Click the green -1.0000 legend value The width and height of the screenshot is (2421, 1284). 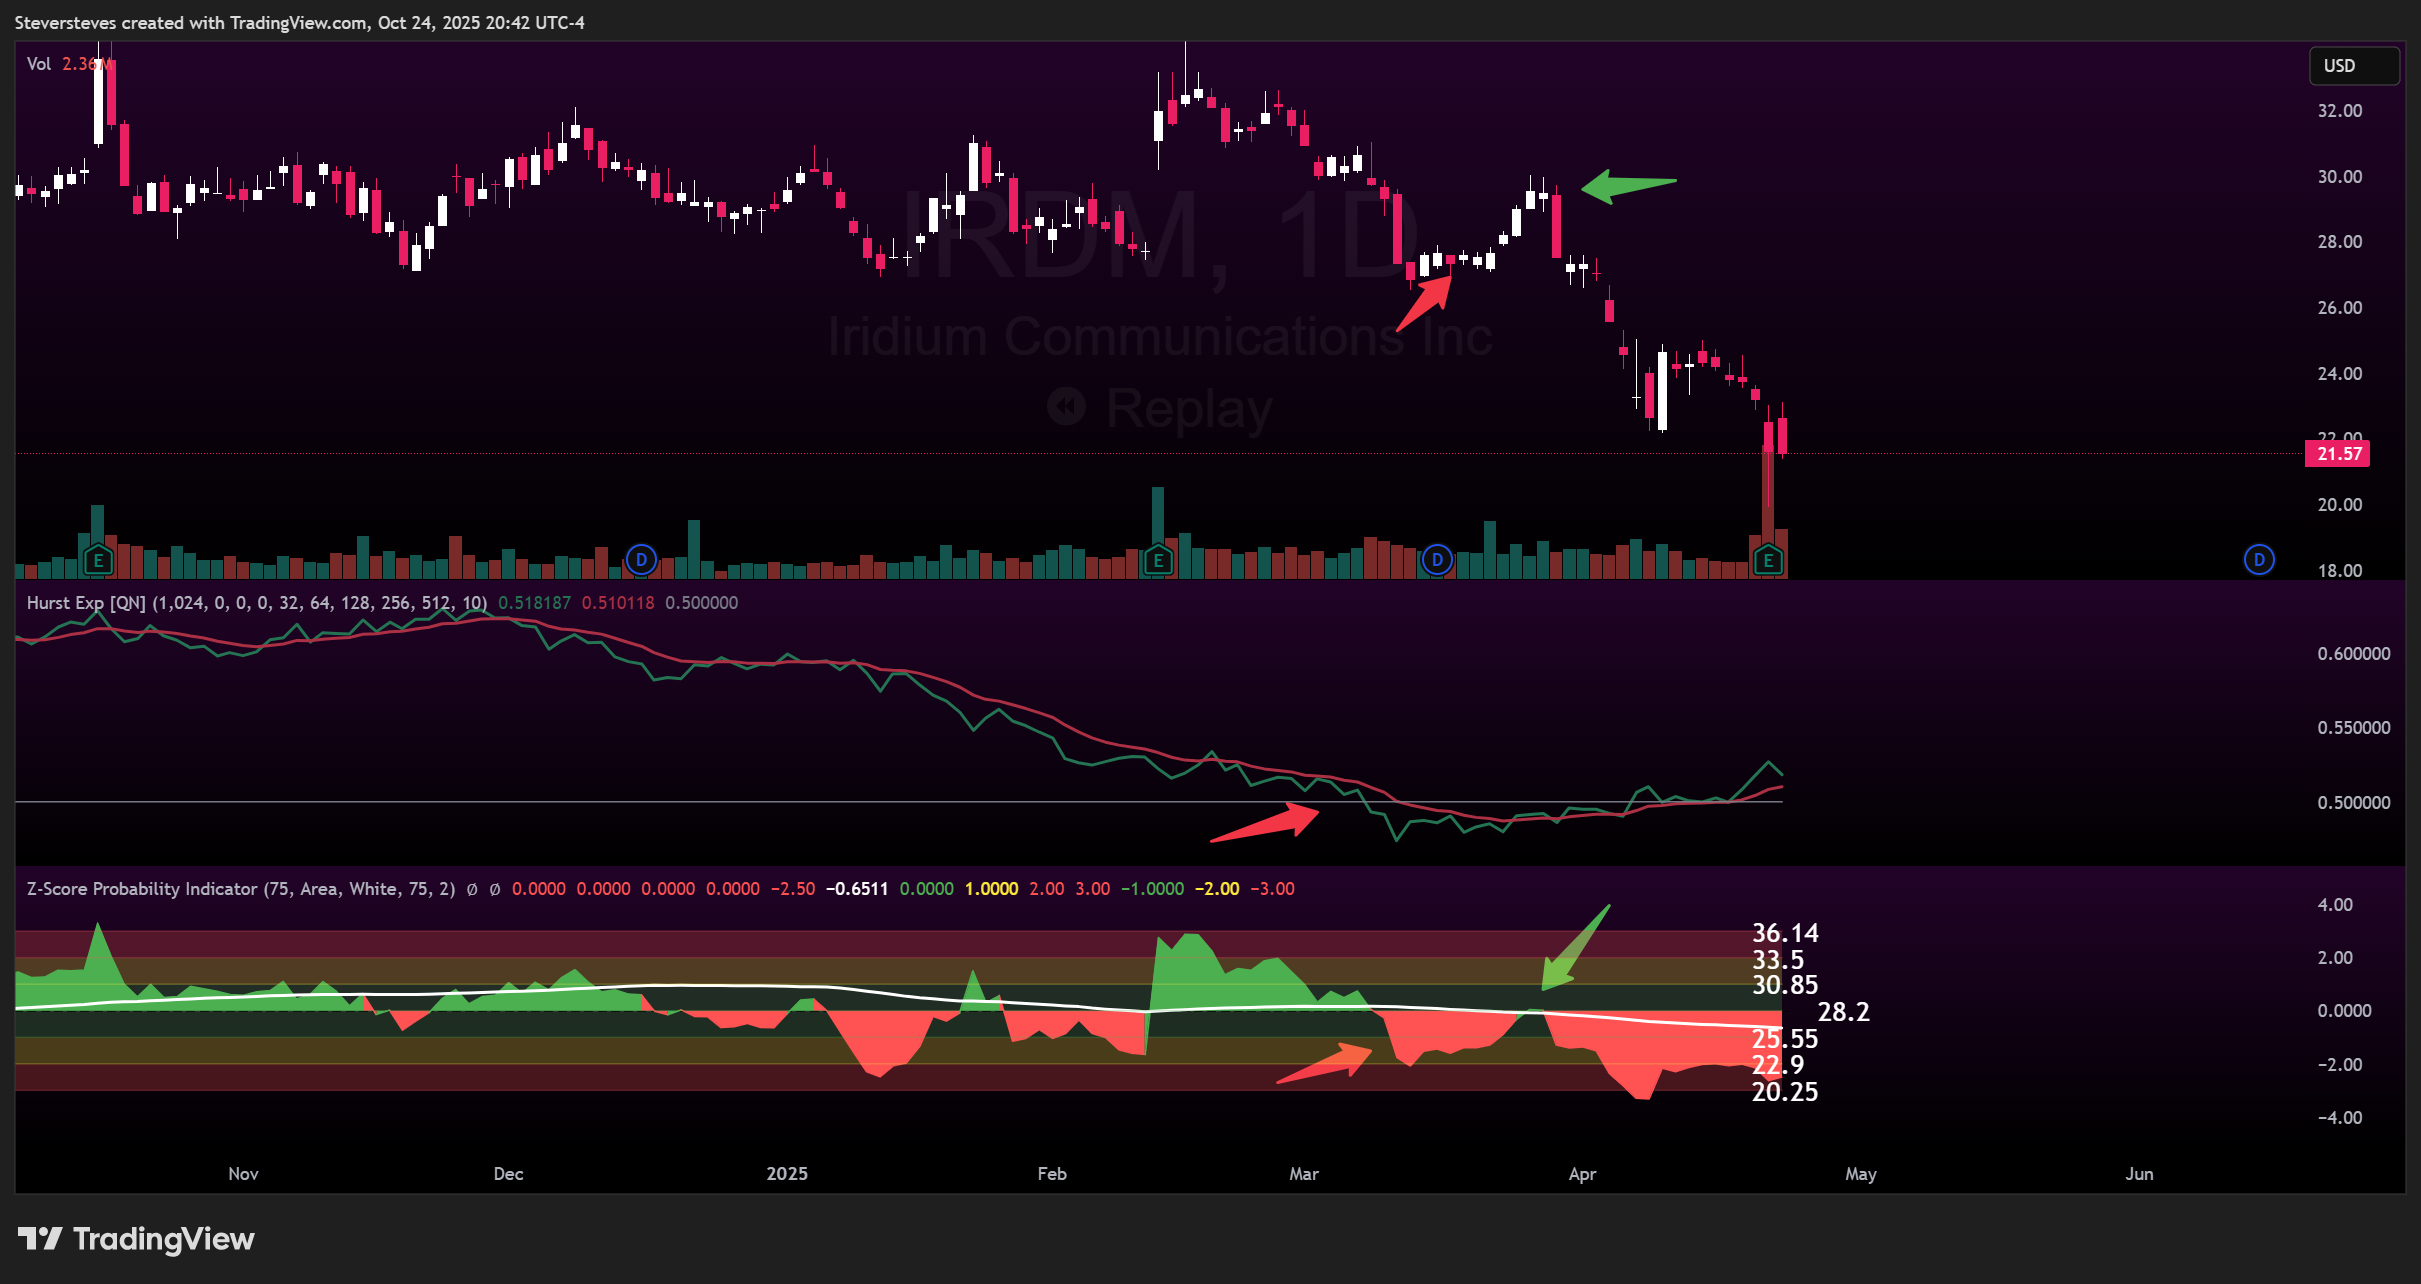(1152, 889)
